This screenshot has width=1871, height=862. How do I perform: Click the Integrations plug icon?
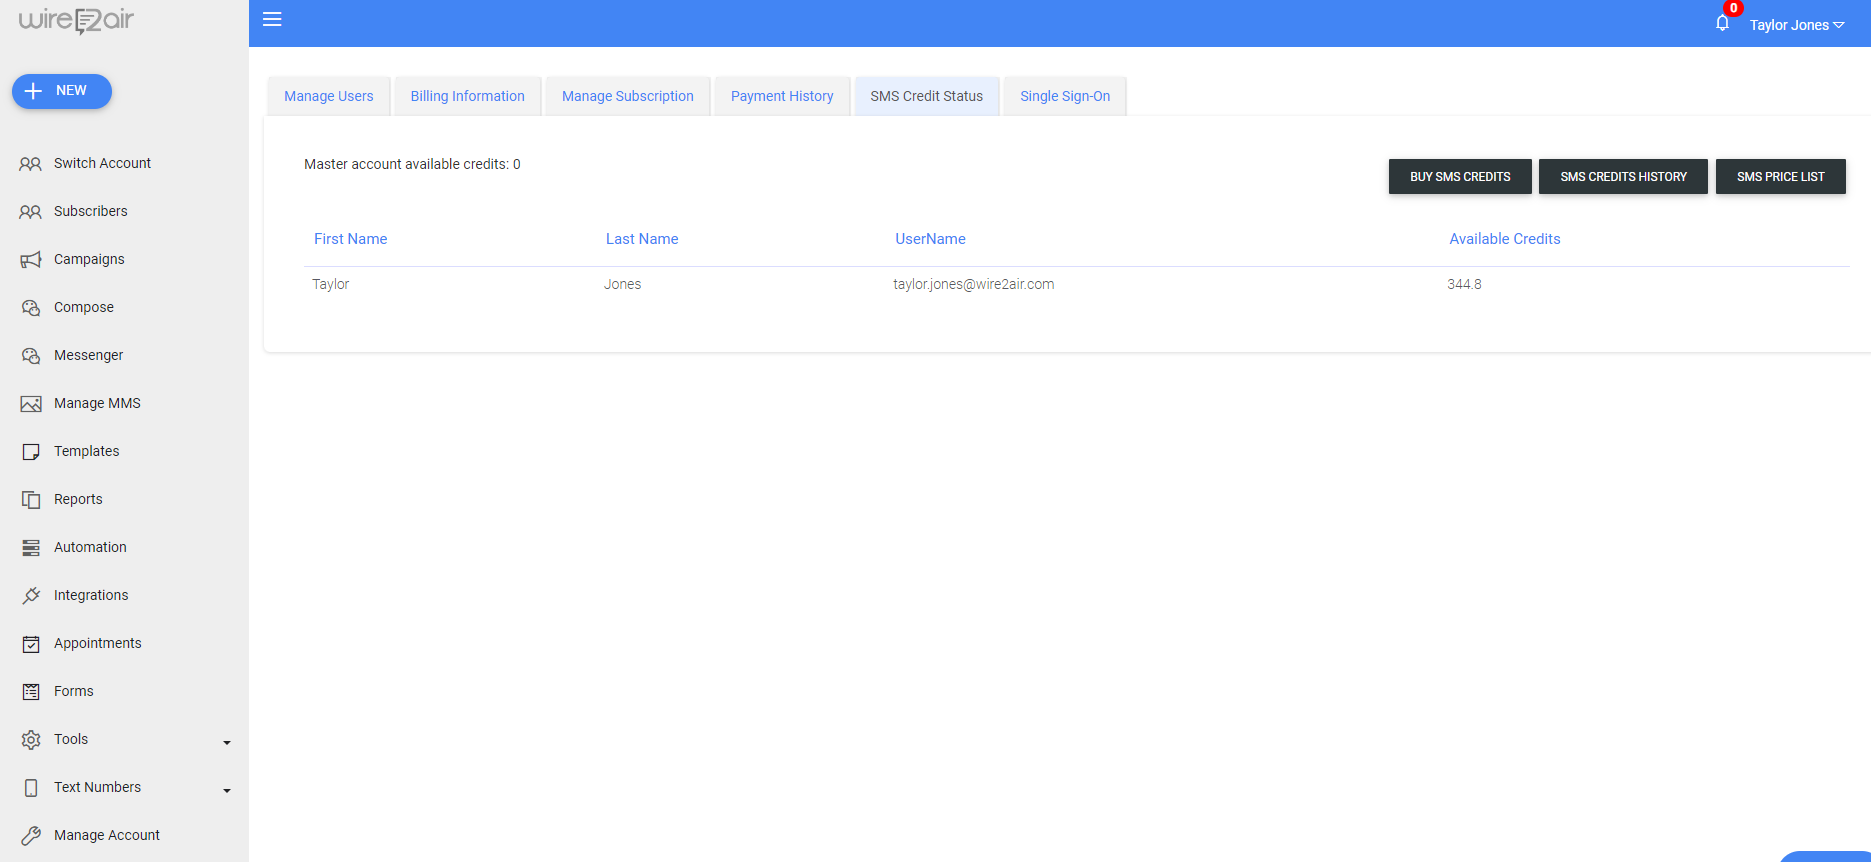[31, 596]
